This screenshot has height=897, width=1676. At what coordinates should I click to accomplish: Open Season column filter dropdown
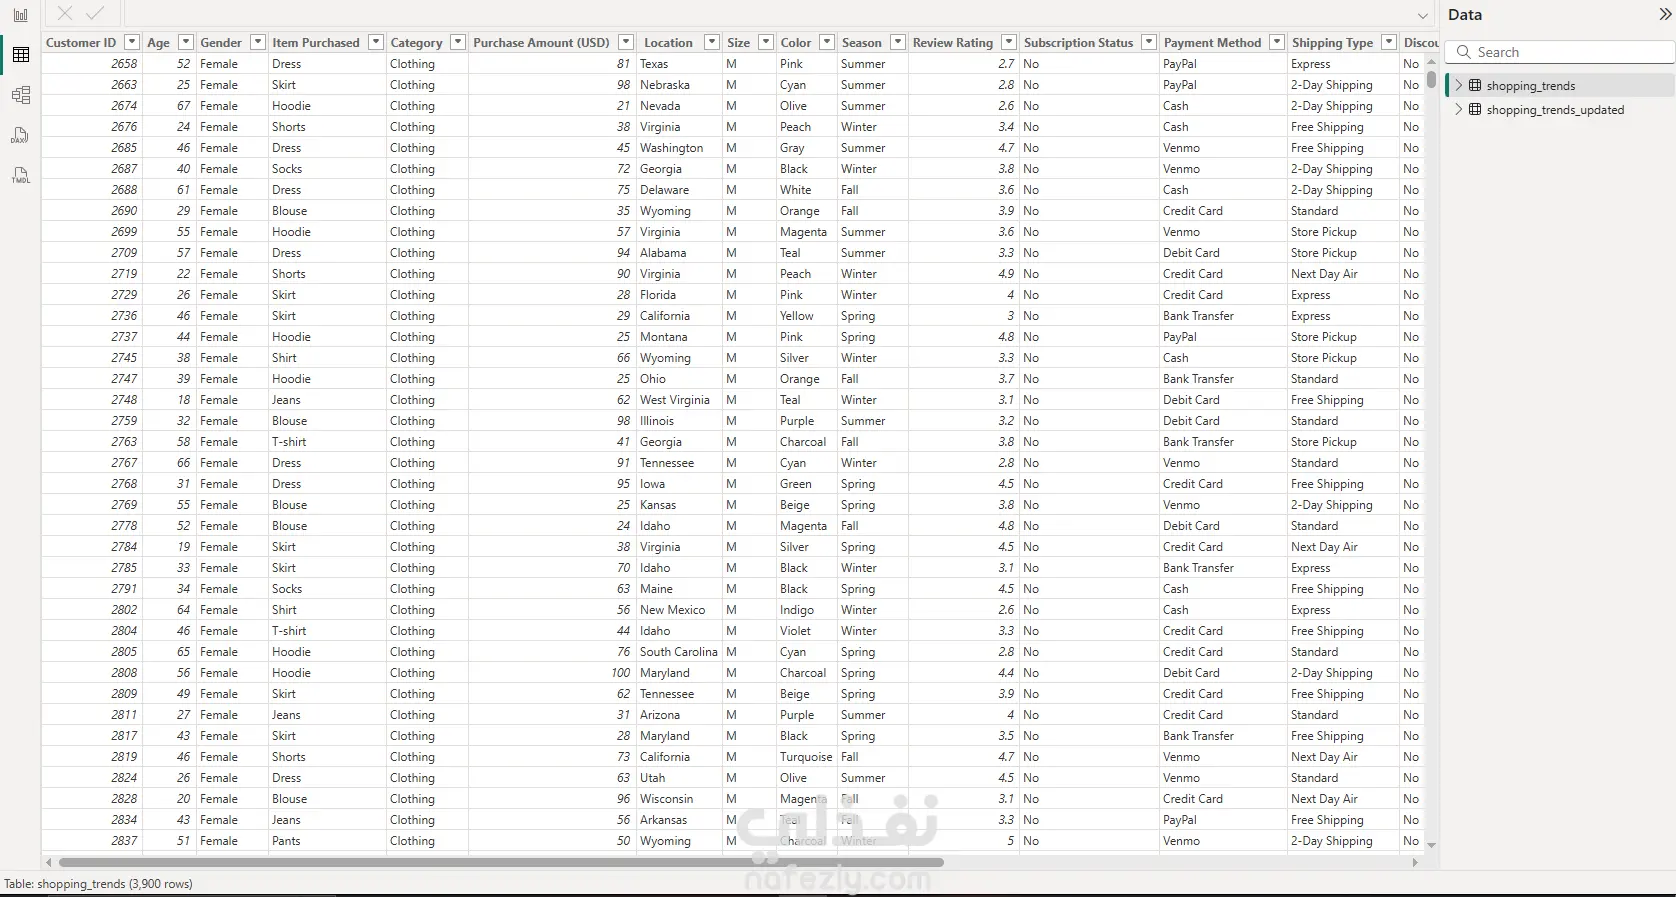point(898,42)
